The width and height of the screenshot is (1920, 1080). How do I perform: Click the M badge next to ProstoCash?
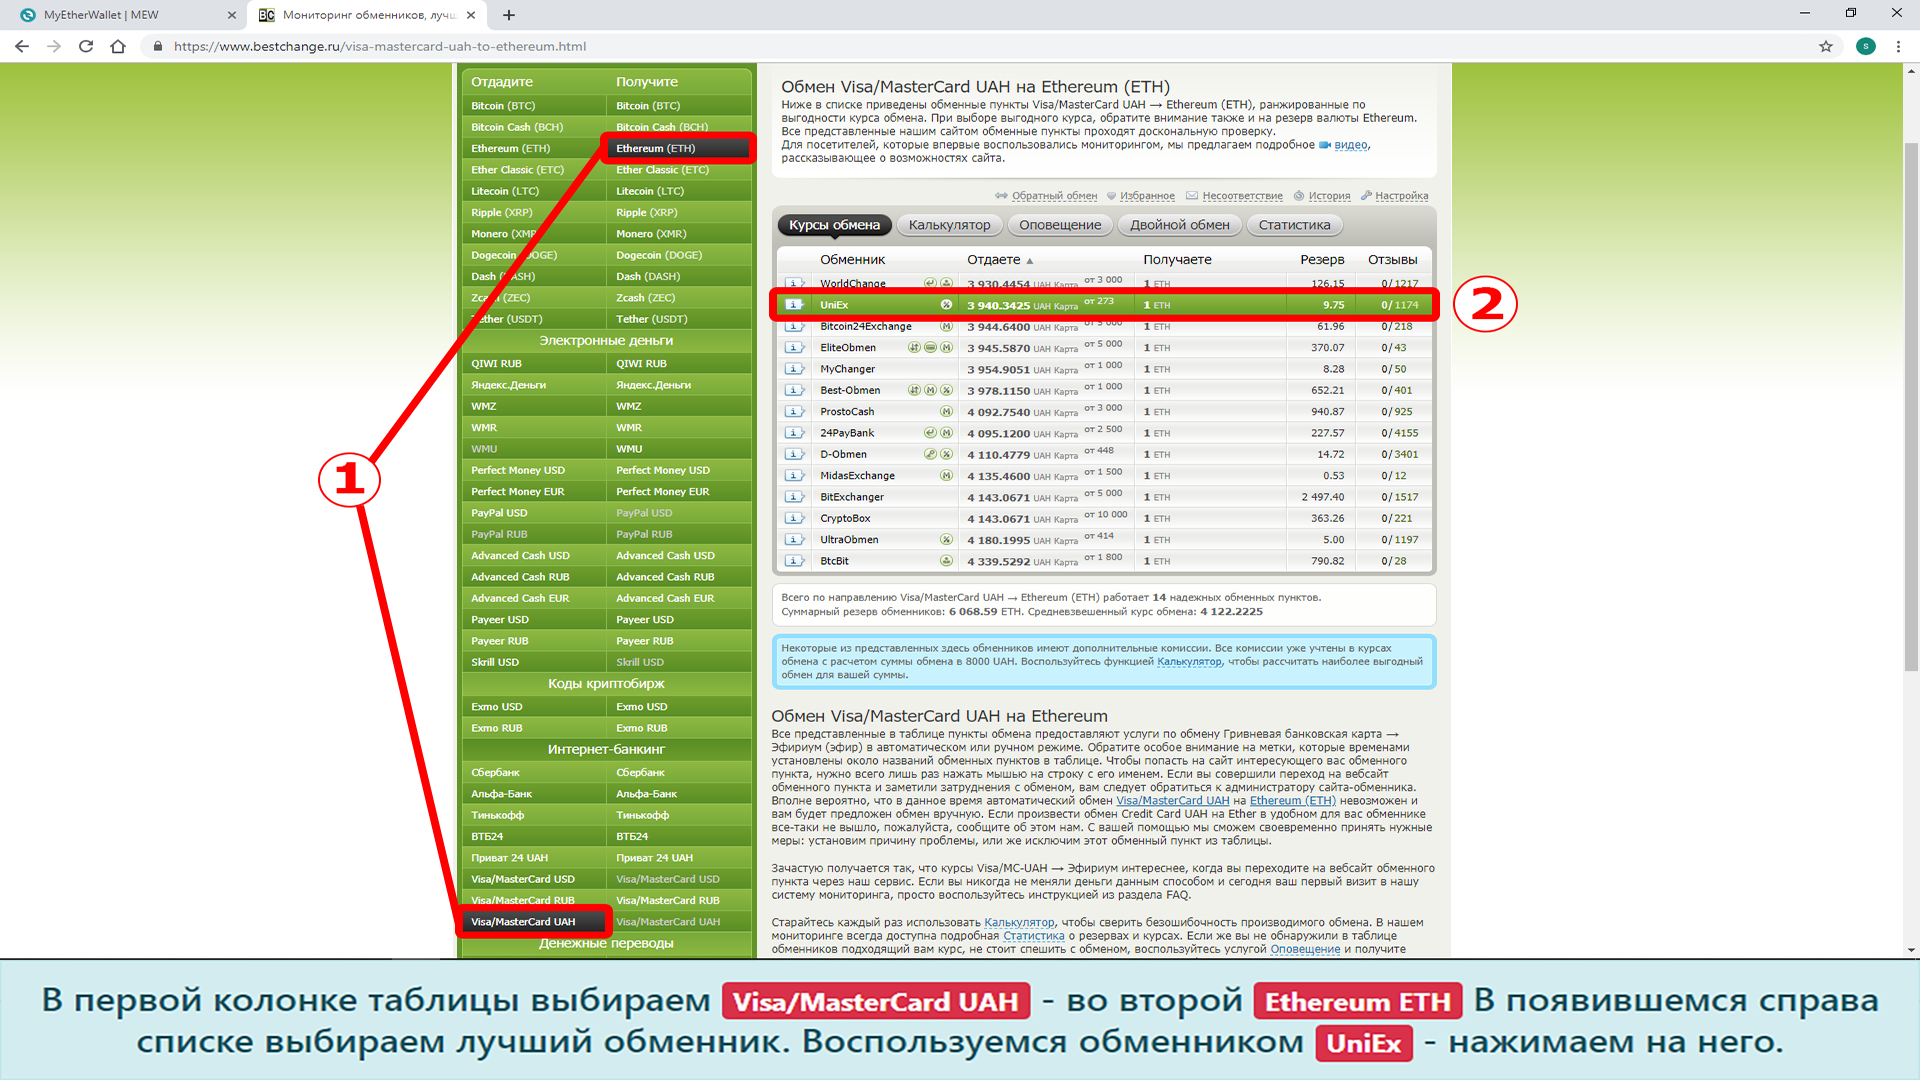(x=946, y=412)
